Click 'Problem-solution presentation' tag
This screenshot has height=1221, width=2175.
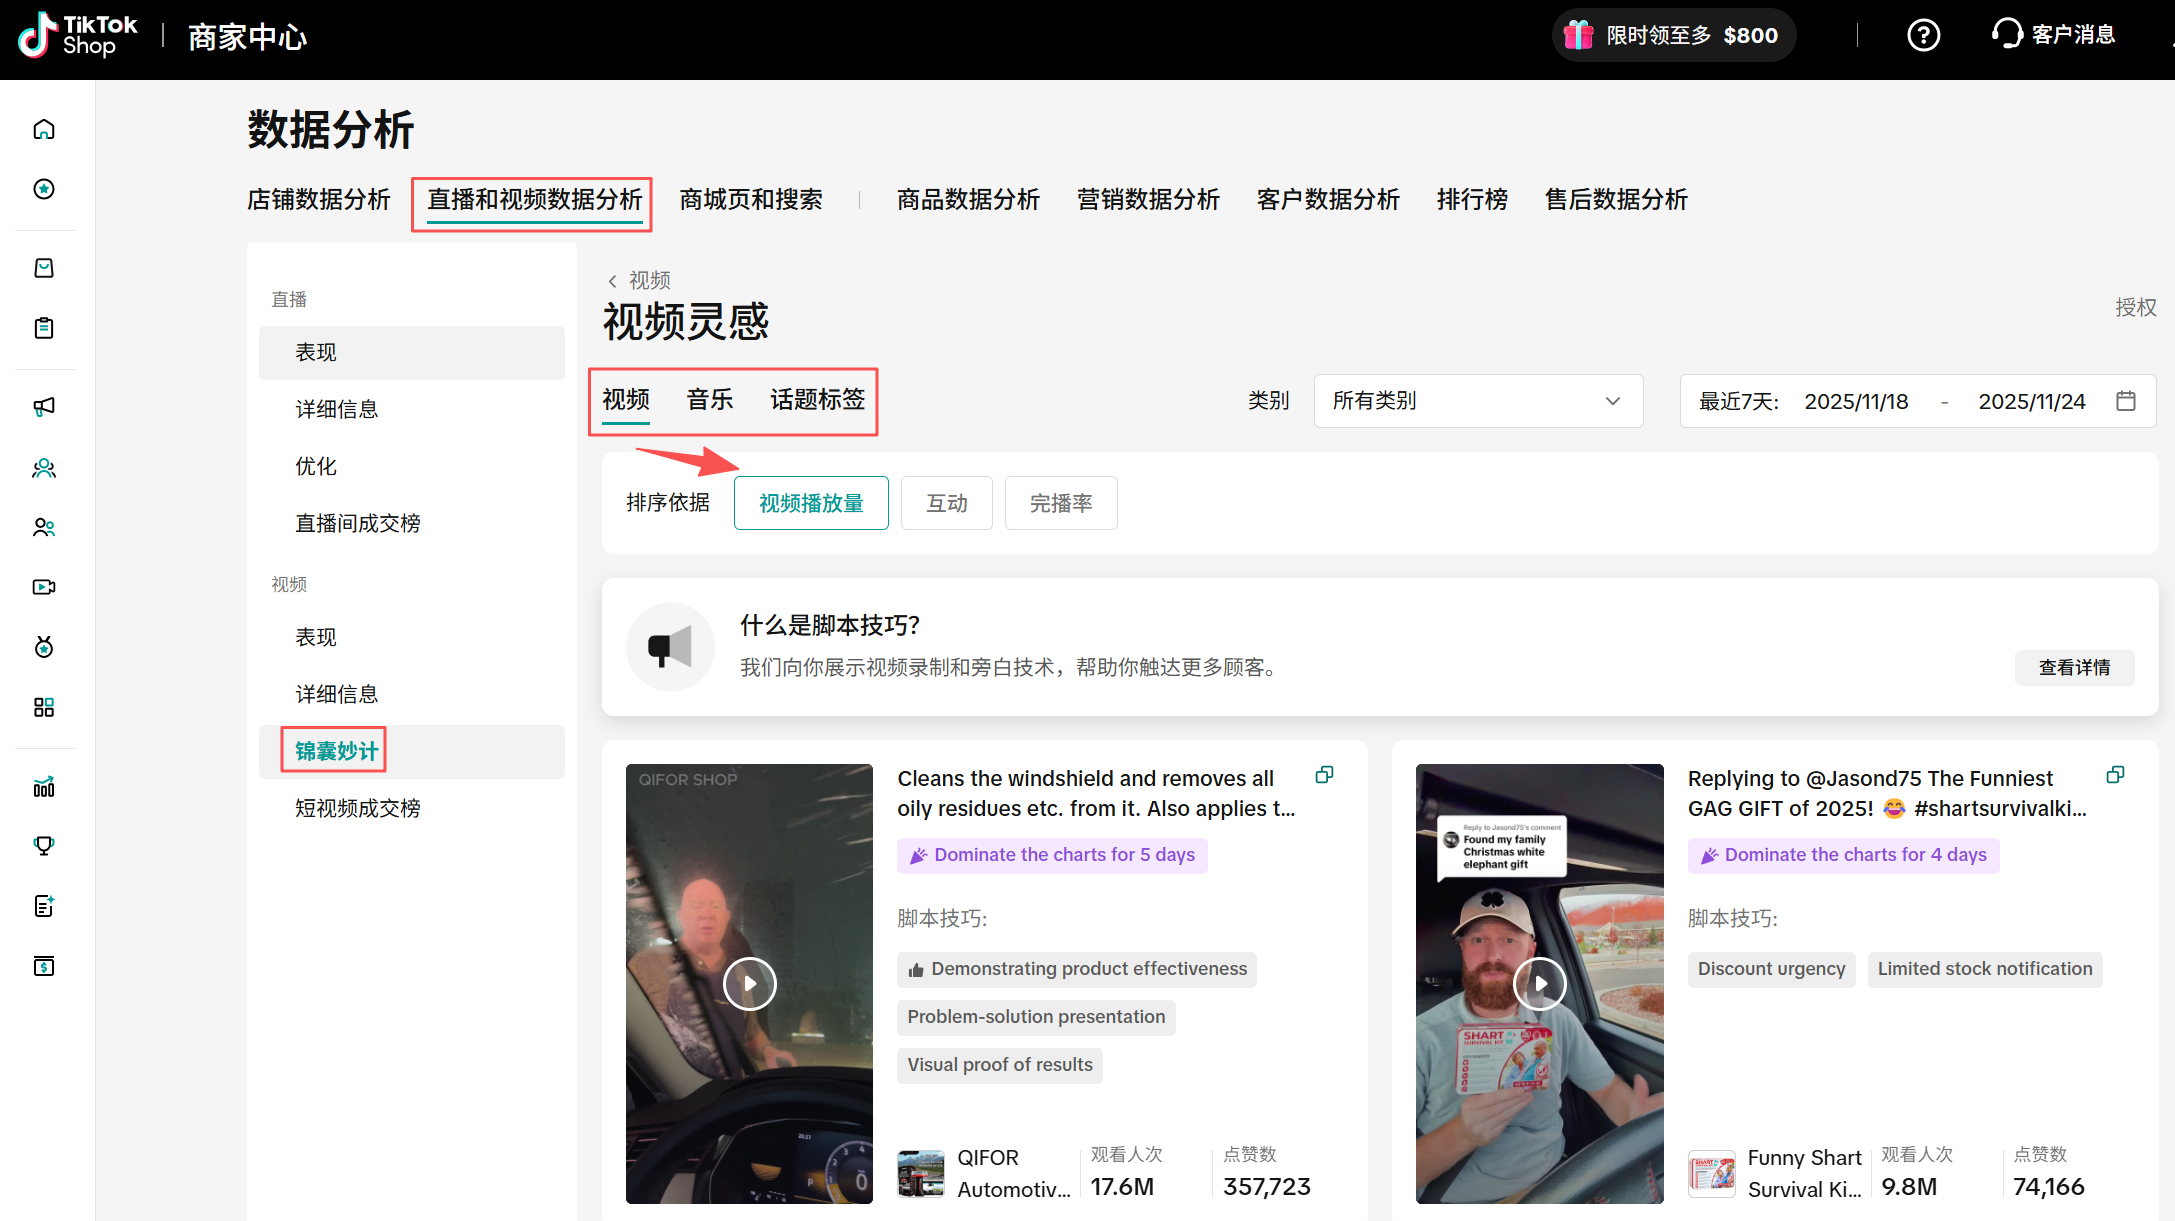click(1036, 1018)
